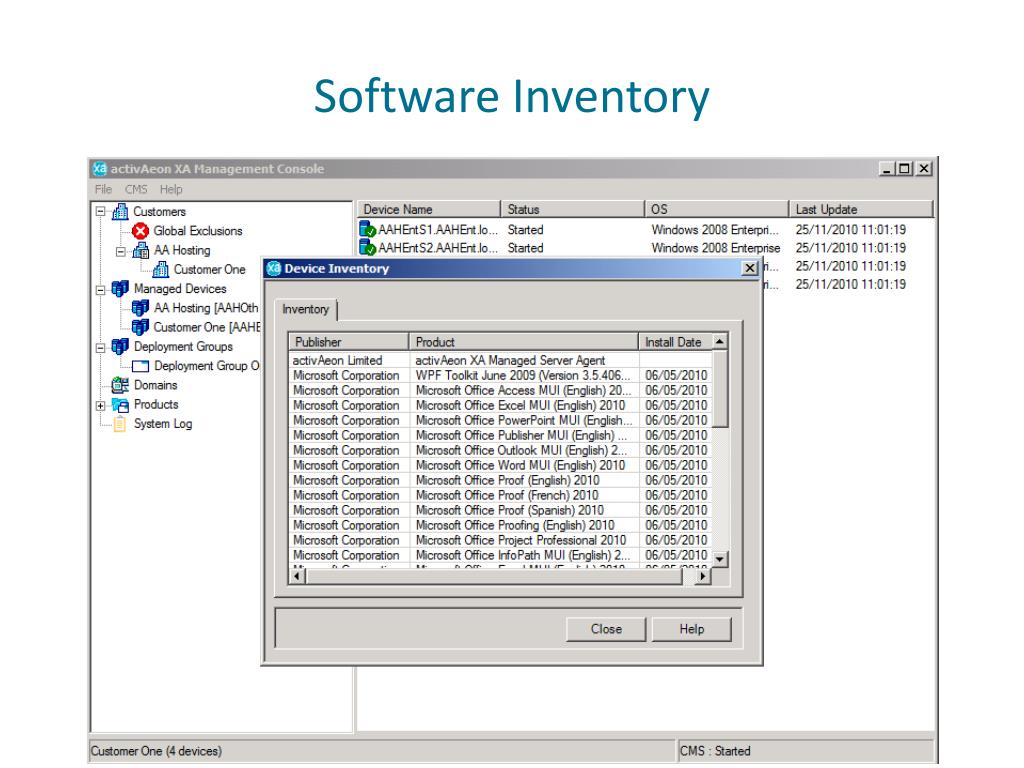Select Microsoft Office Project Professional 2010 row
The width and height of the screenshot is (1024, 768).
point(500,541)
